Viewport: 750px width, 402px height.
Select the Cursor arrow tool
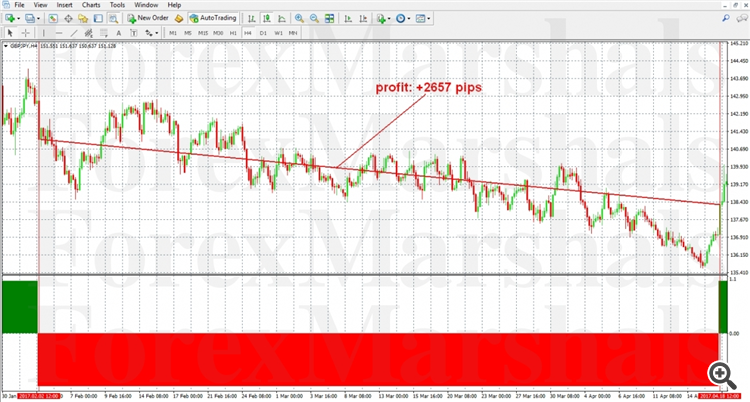pos(10,33)
